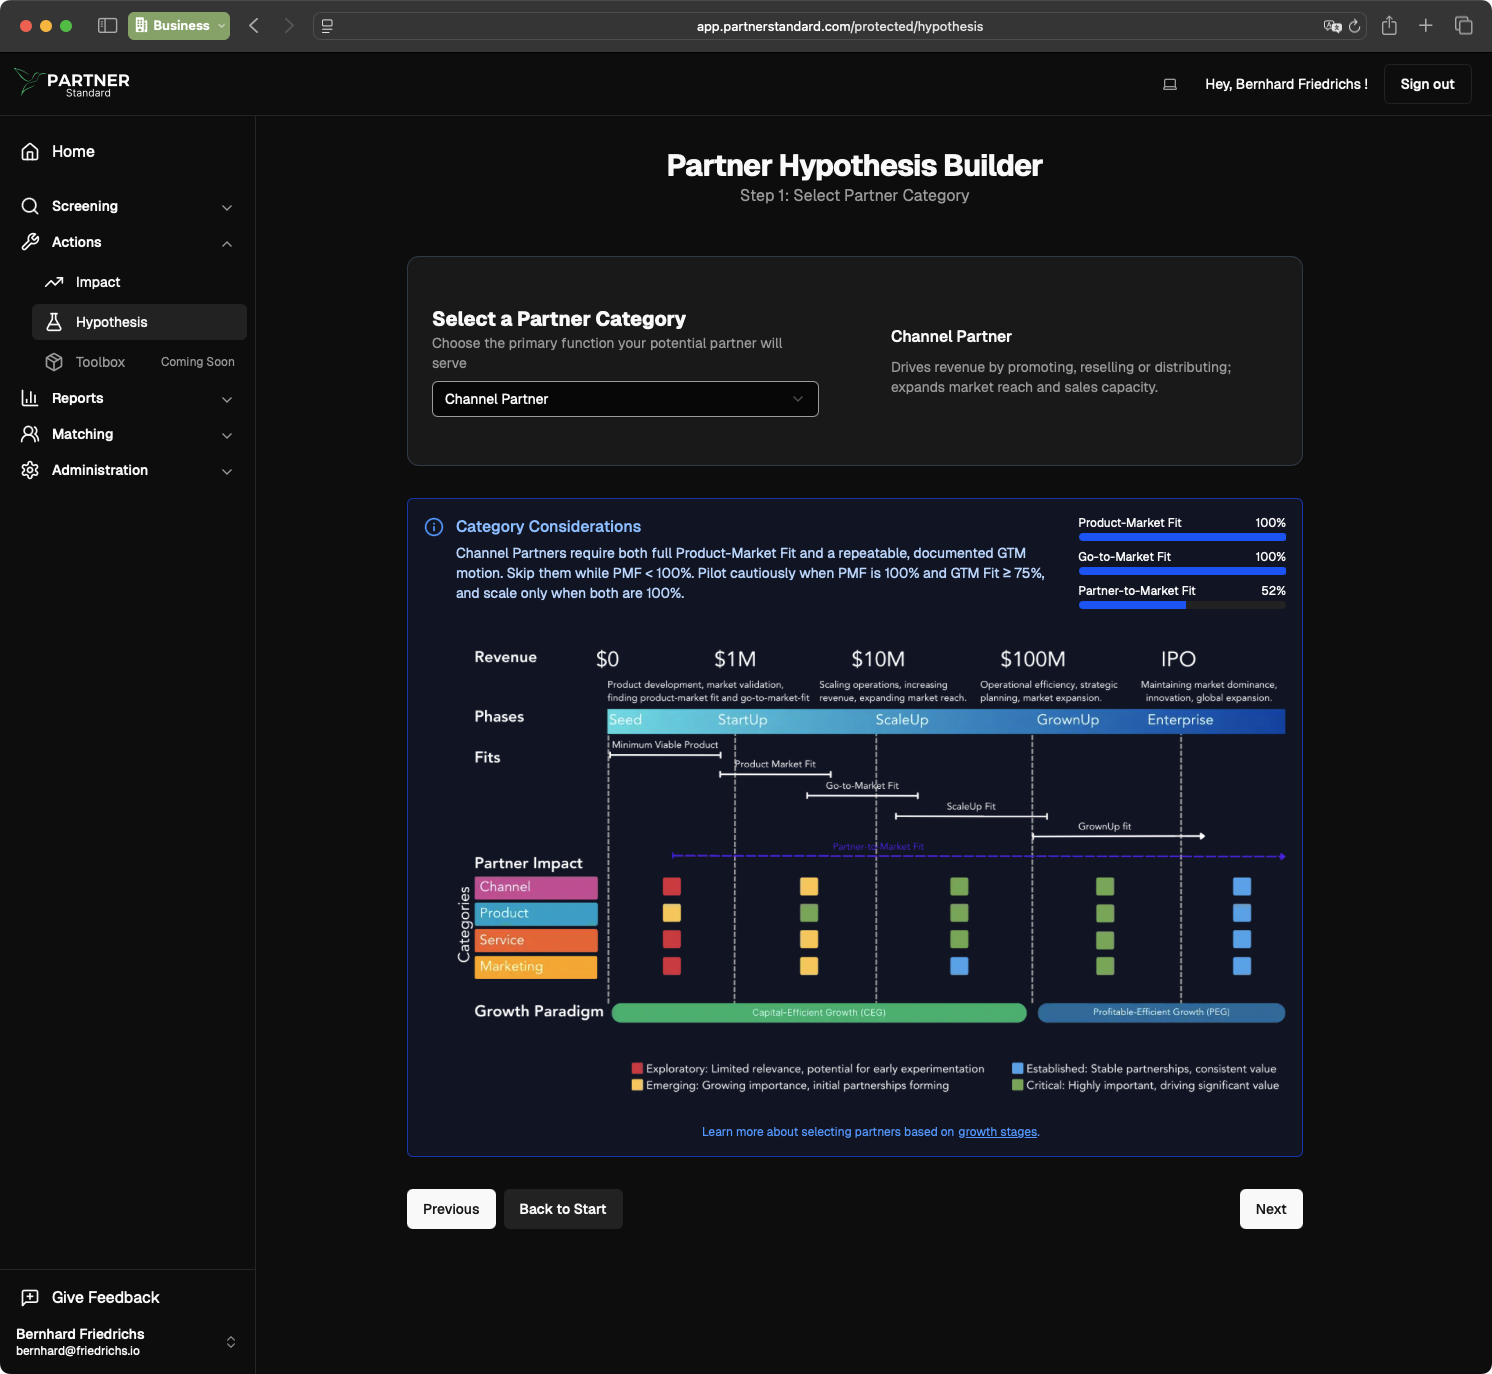Screen dimensions: 1492x1374
Task: Expand the Matching menu chevron
Action: [227, 435]
